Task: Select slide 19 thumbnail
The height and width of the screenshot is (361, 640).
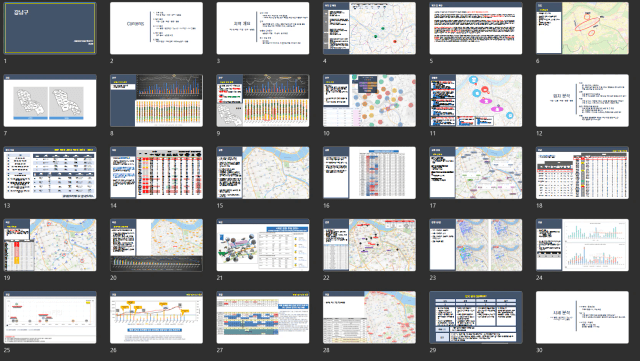Action: tap(50, 245)
